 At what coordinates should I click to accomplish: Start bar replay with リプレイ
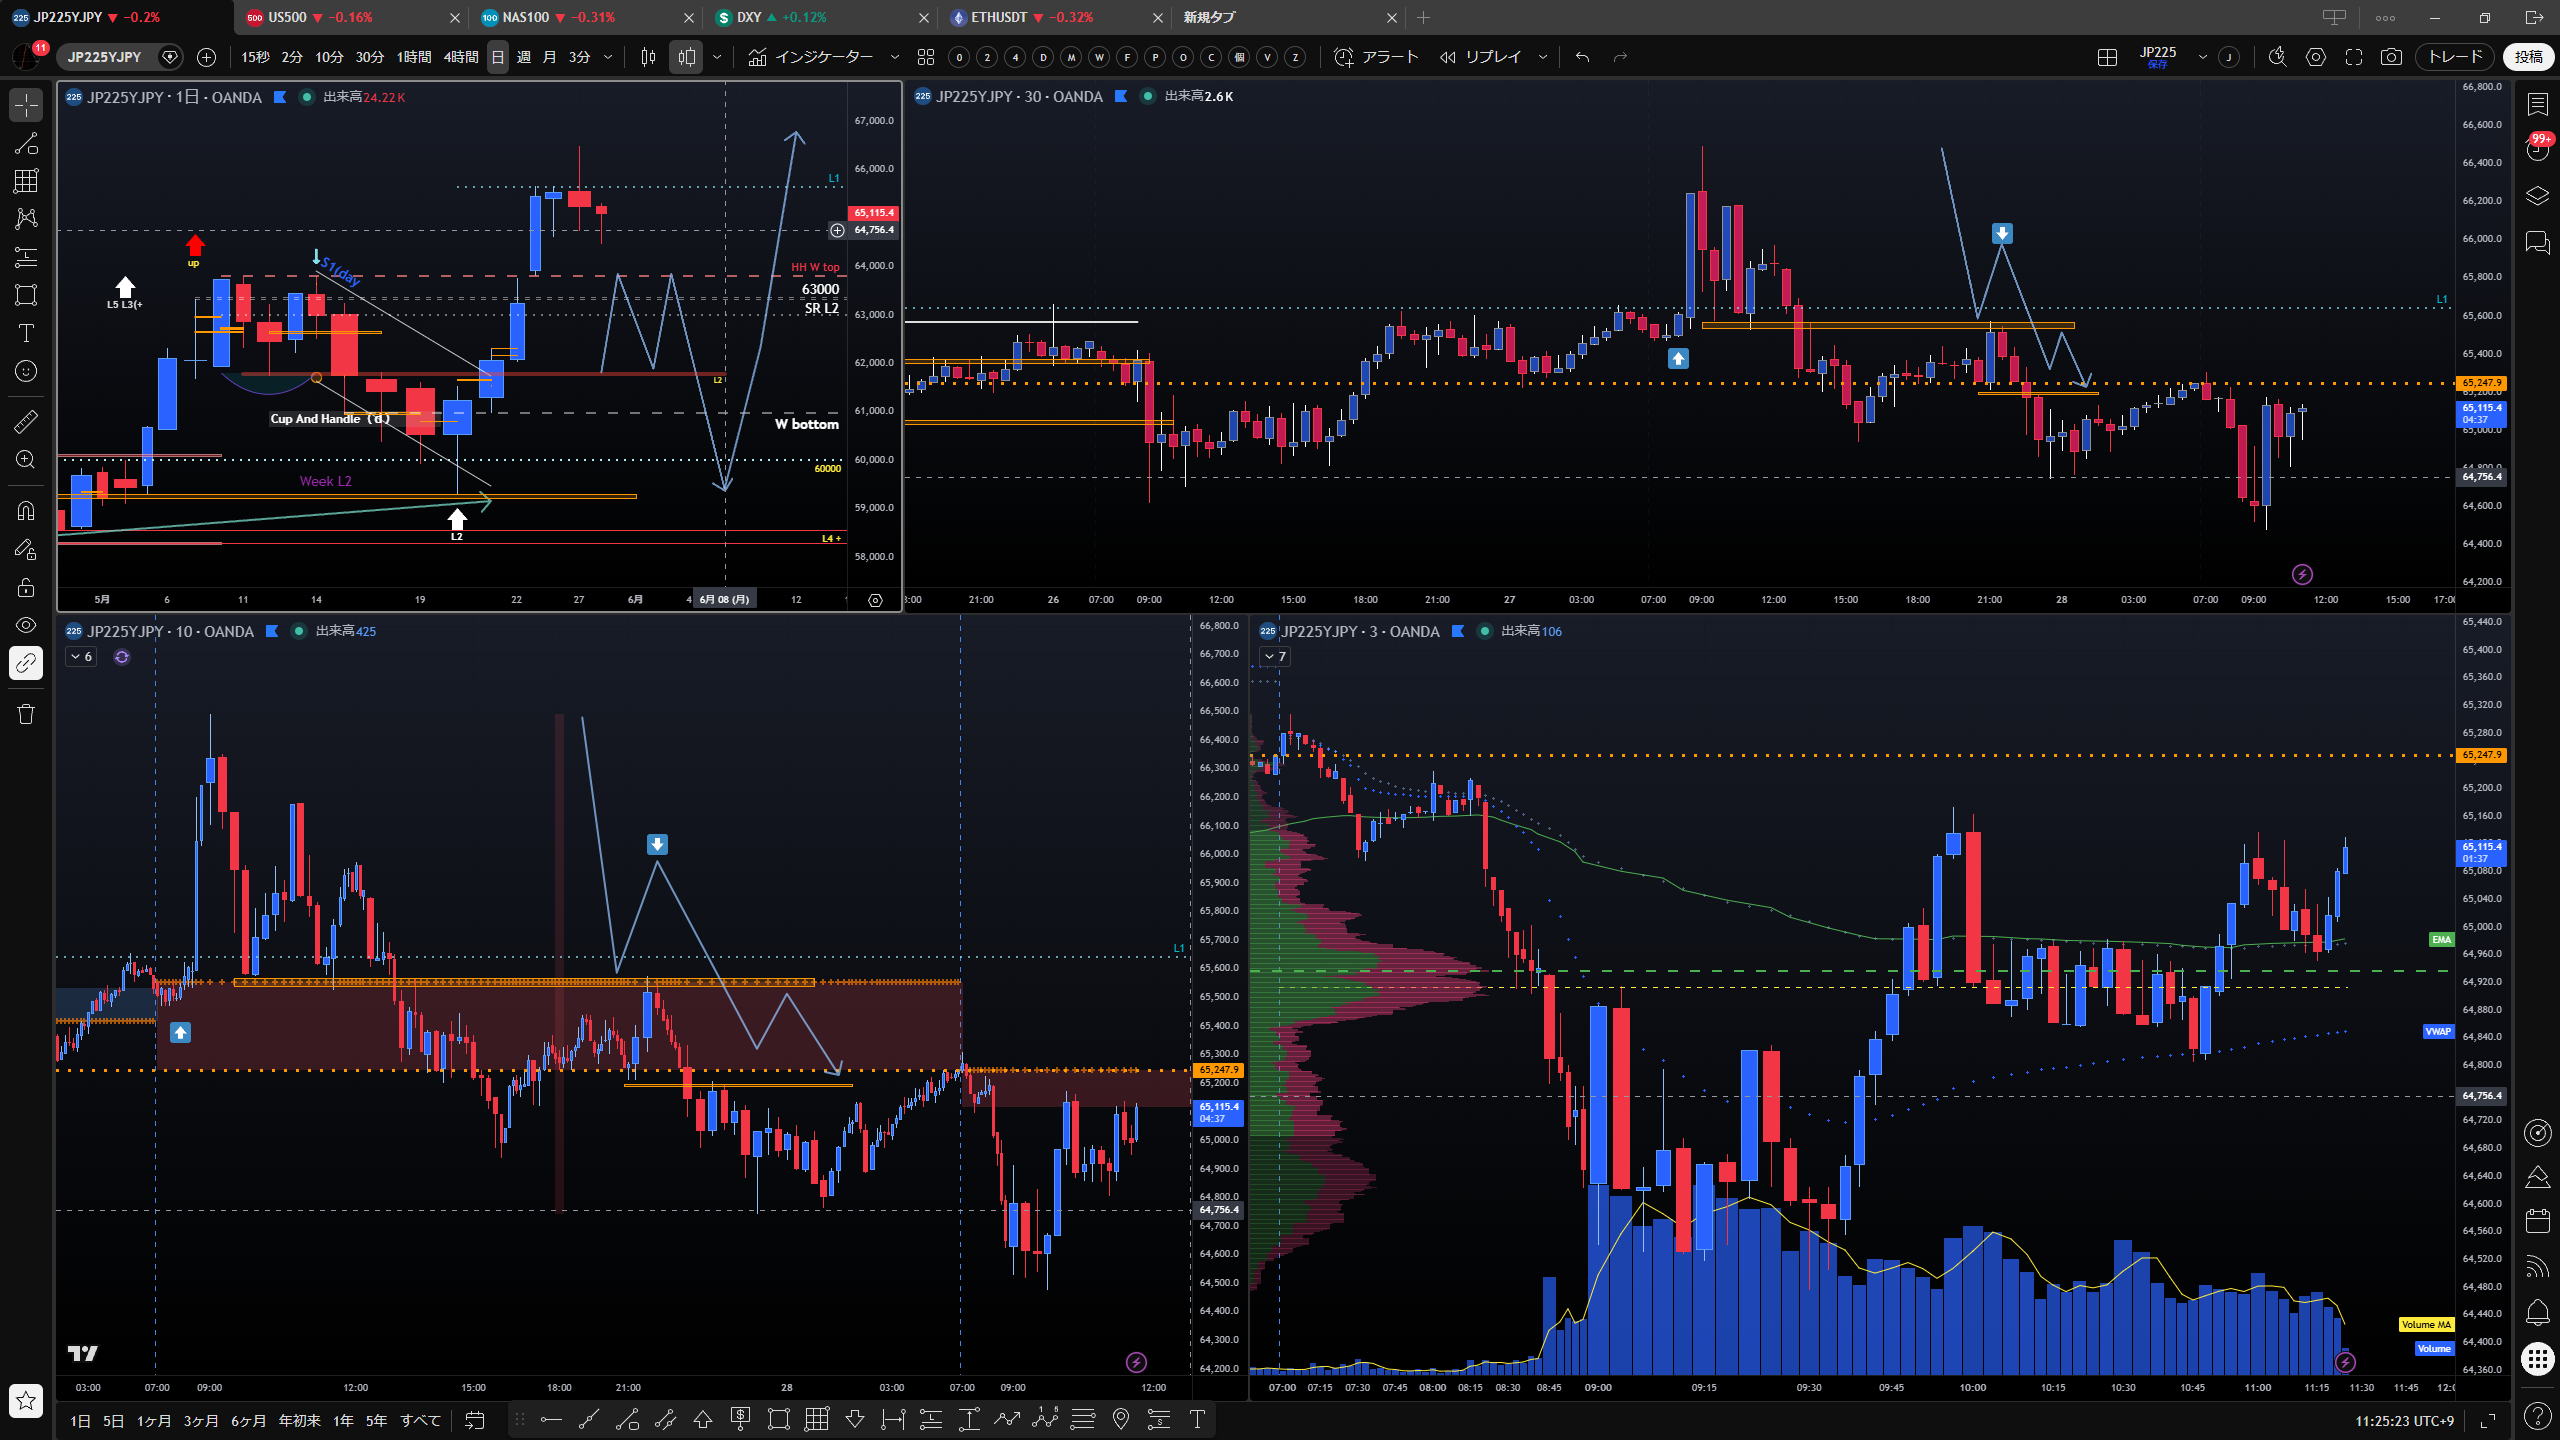click(x=1480, y=57)
